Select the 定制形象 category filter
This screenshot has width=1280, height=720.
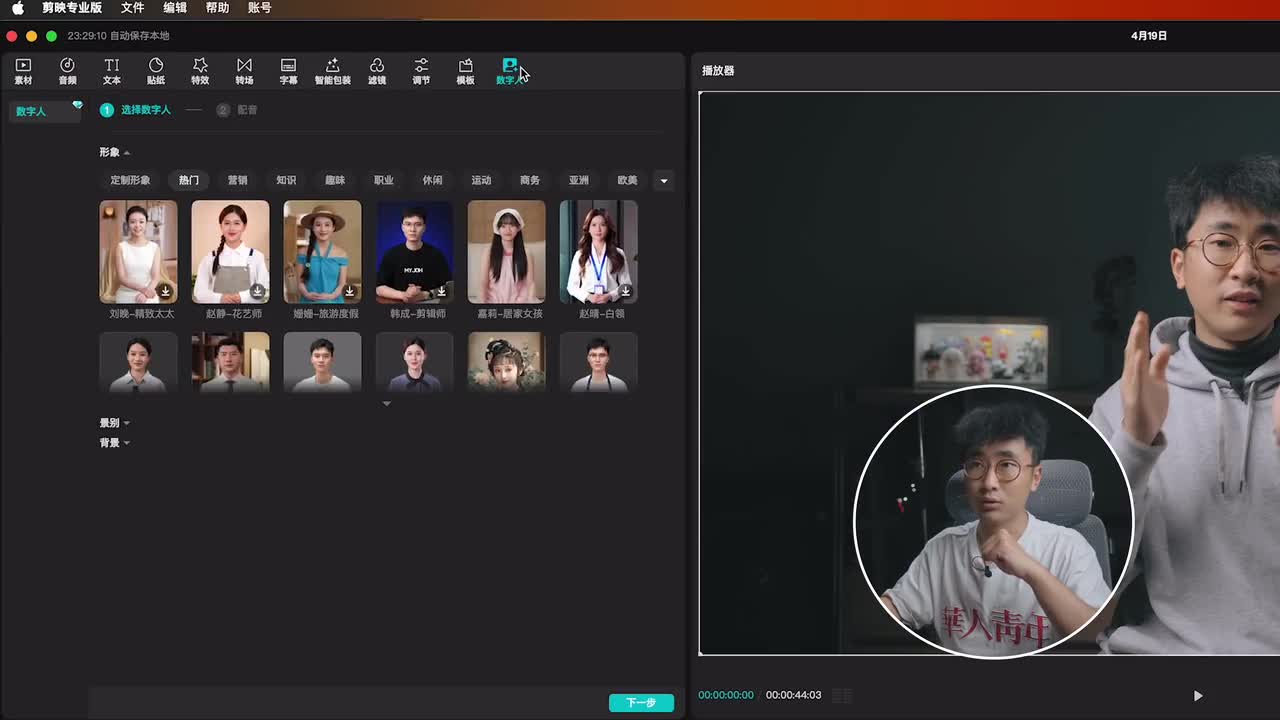coord(130,181)
